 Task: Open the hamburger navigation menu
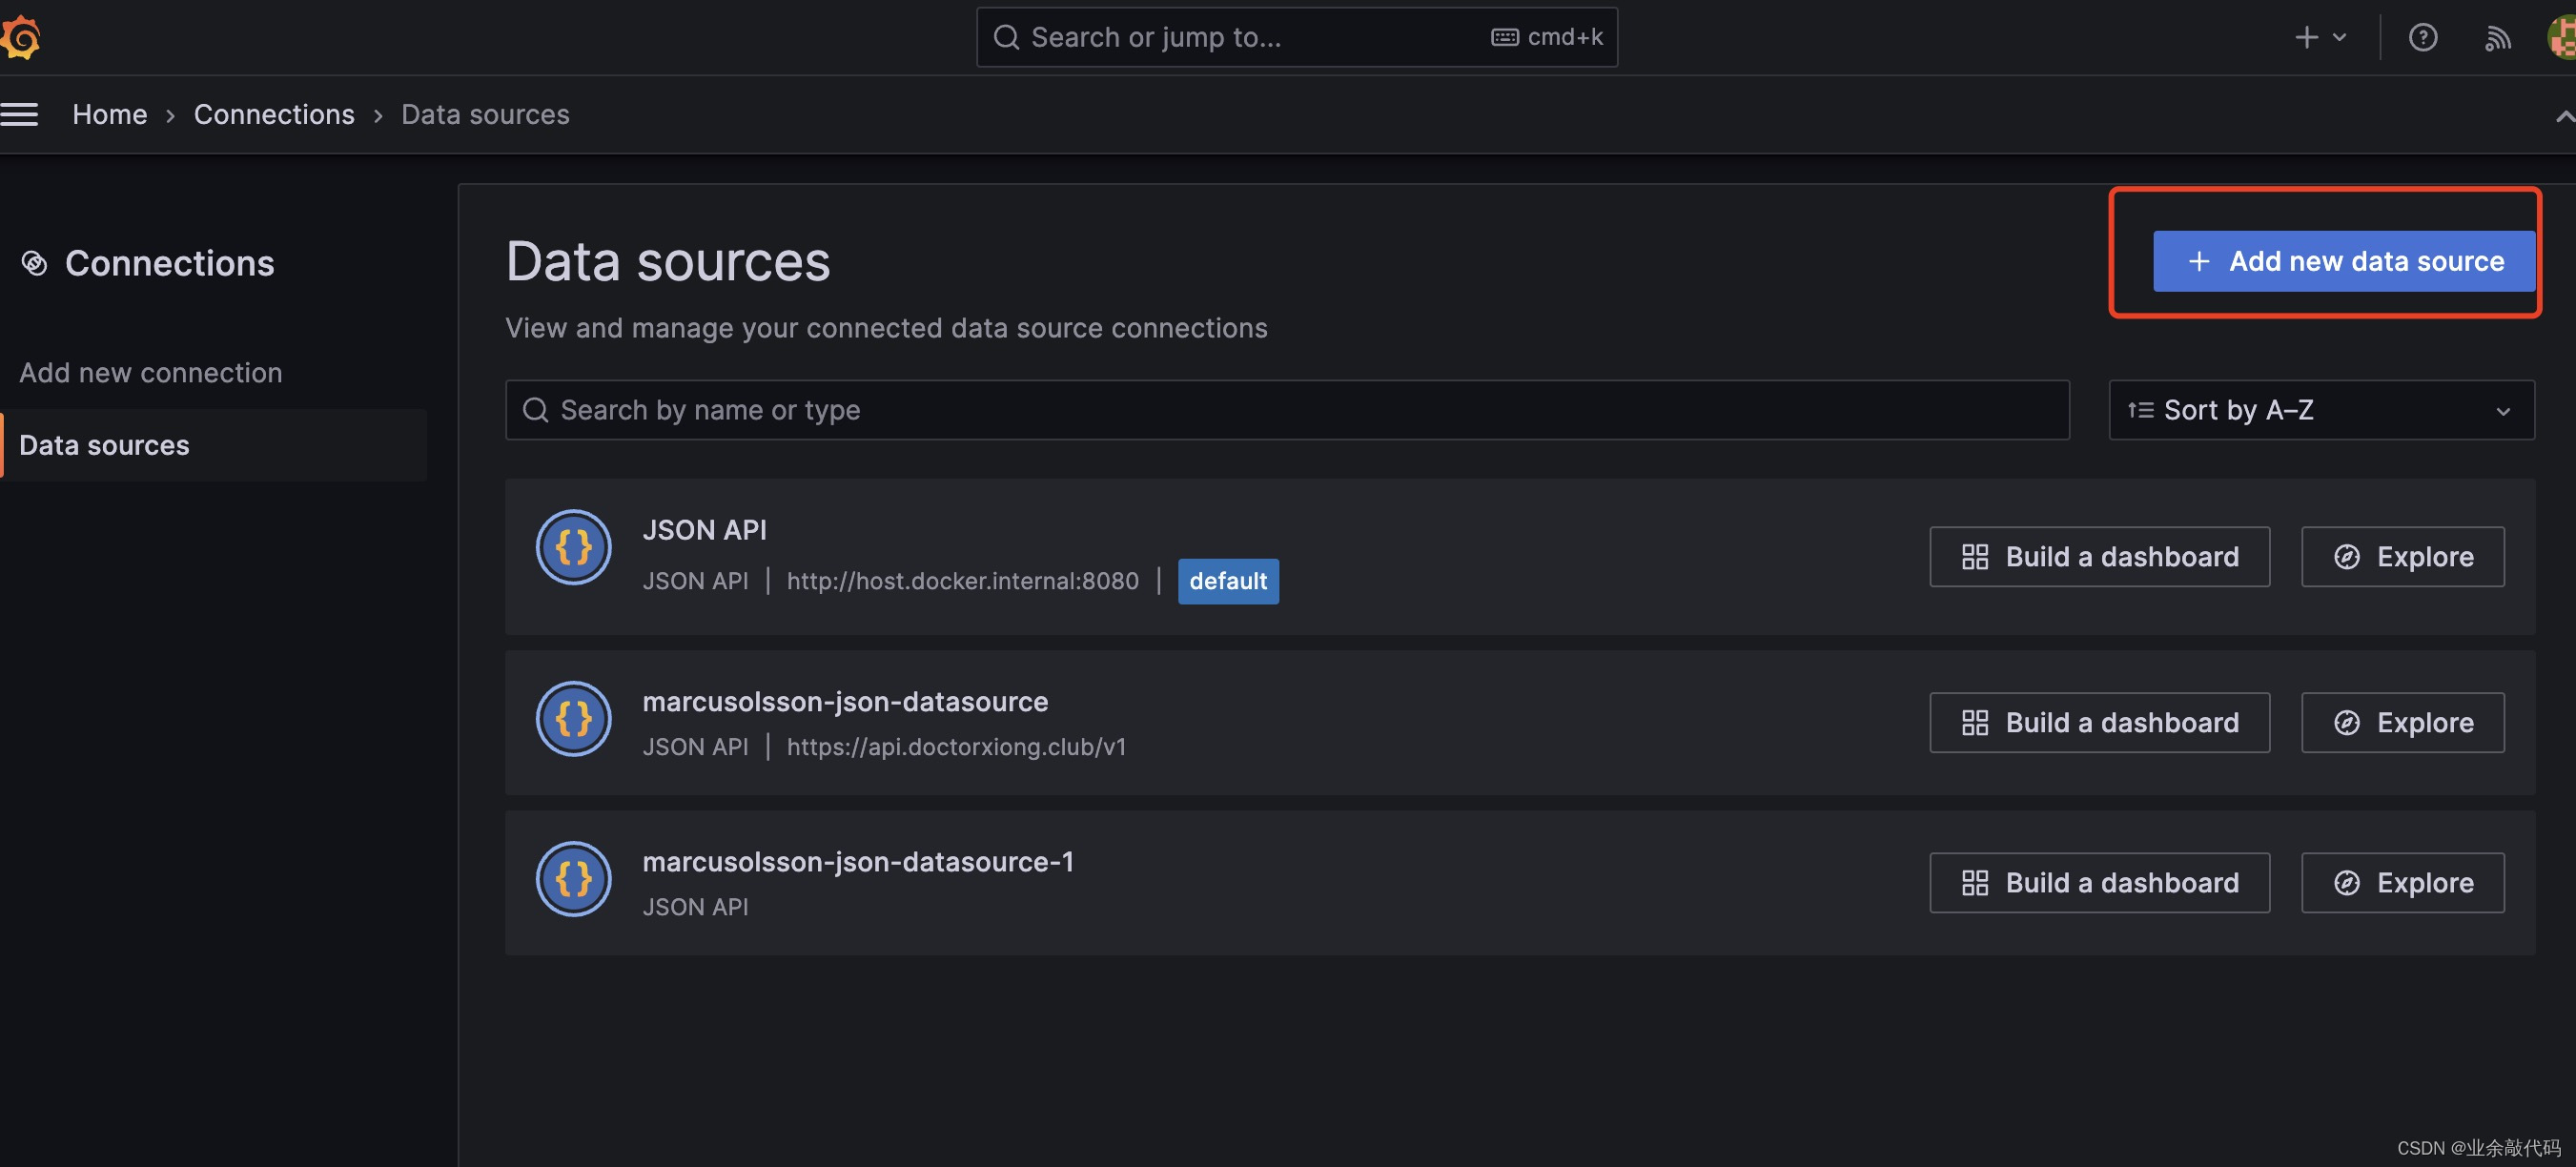click(x=20, y=114)
